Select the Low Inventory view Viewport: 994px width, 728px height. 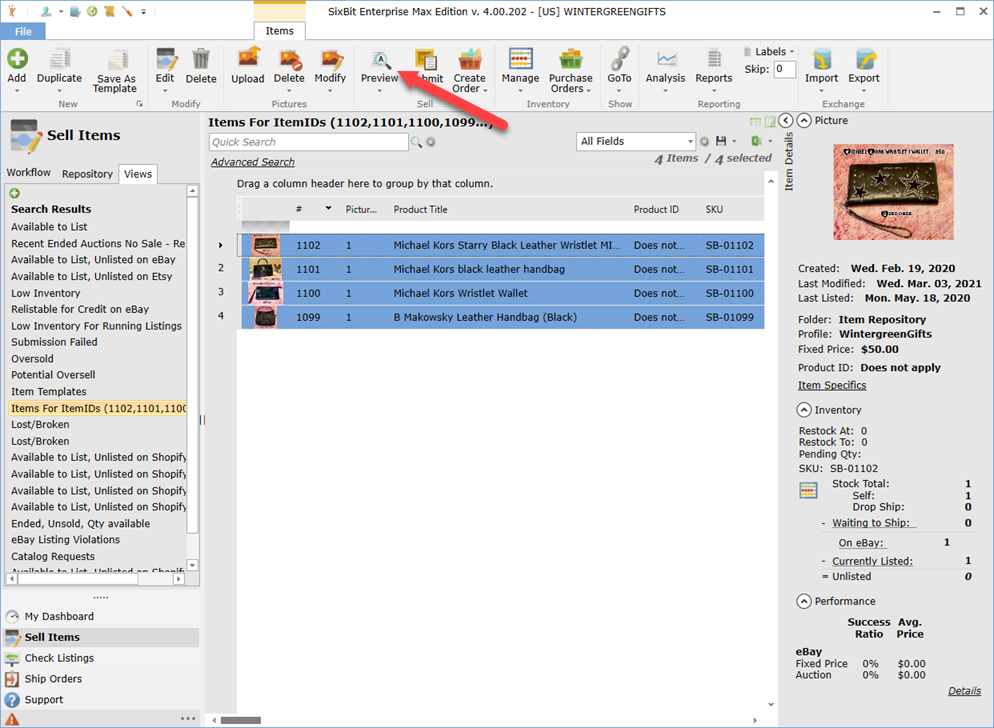tap(46, 293)
